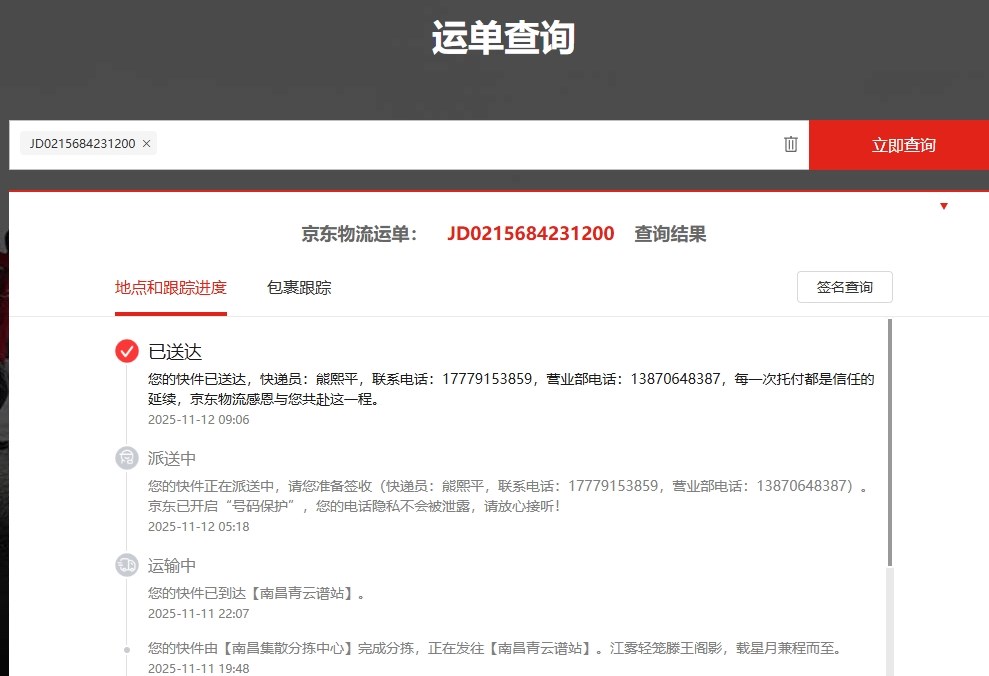
Task: Click the timeline dot beside 南昌集散分拣中心 entry
Action: pos(127,649)
